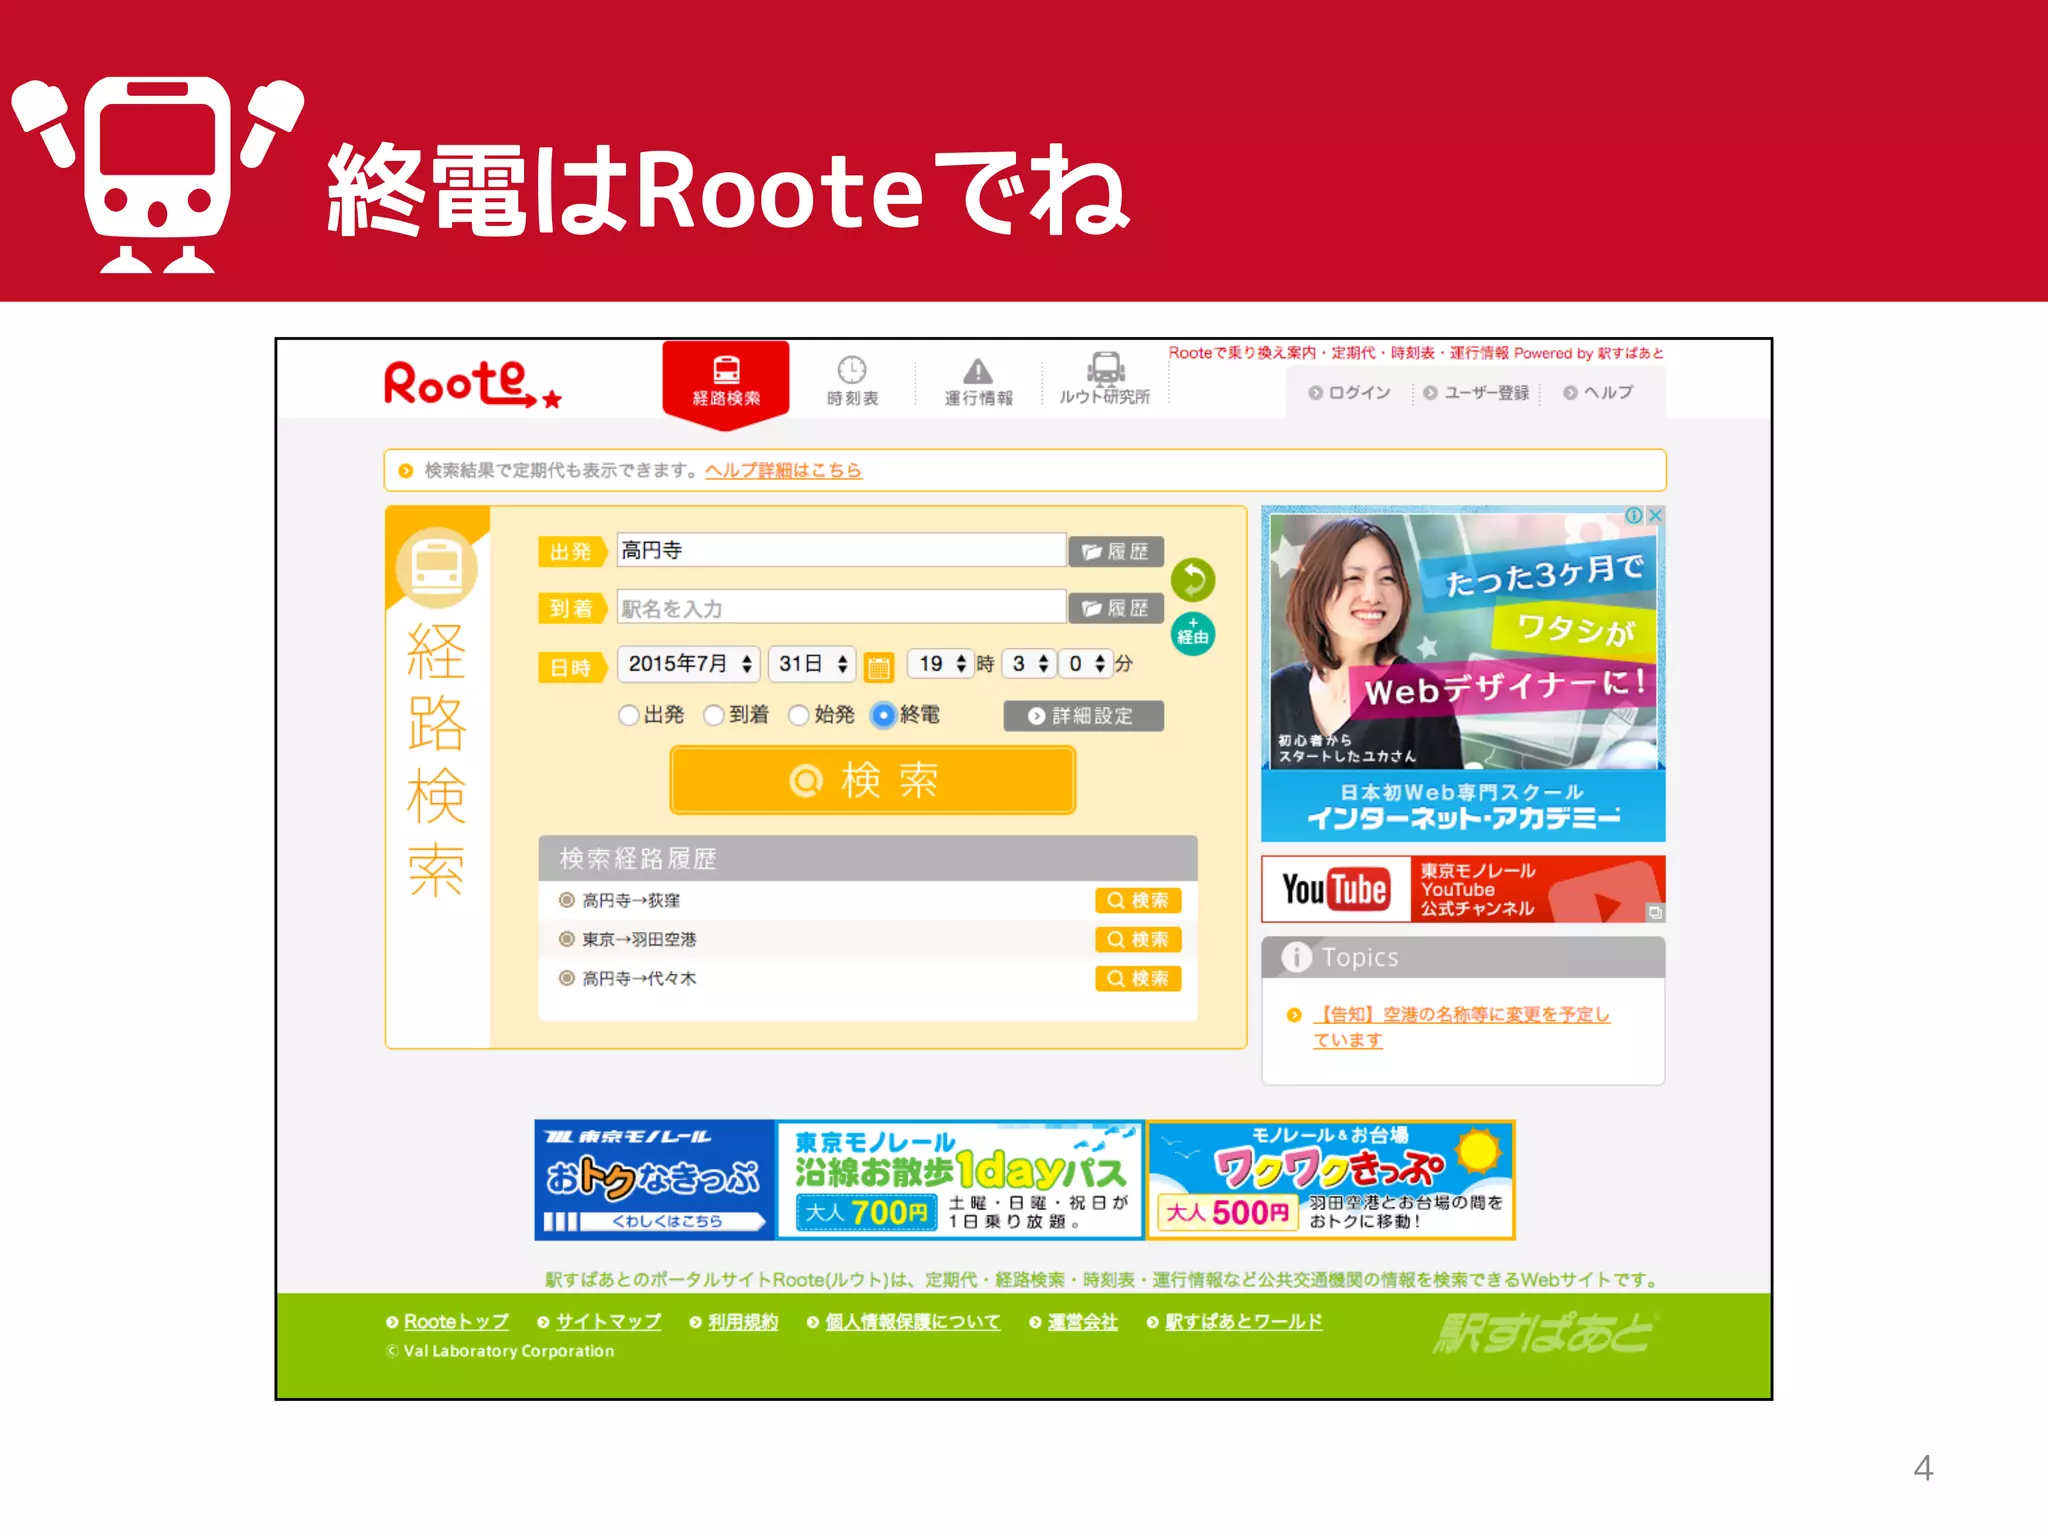2048x1536 pixels.
Task: Open the 運行情報 service status tab
Action: 978,382
